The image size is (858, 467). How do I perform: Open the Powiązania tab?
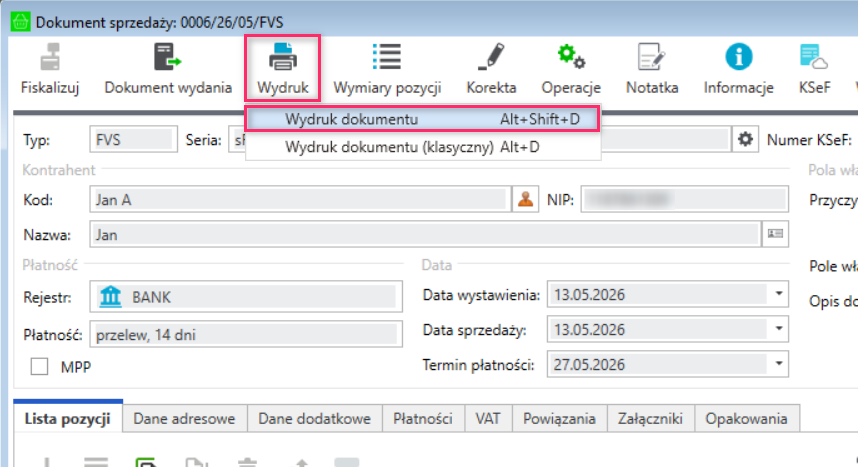[559, 419]
